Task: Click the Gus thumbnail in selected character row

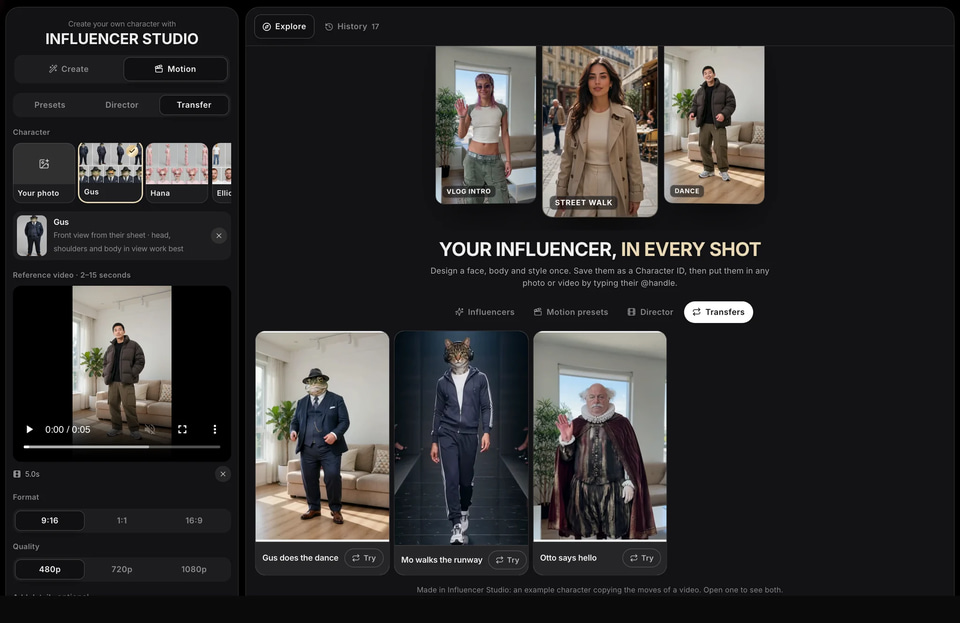Action: click(x=32, y=236)
